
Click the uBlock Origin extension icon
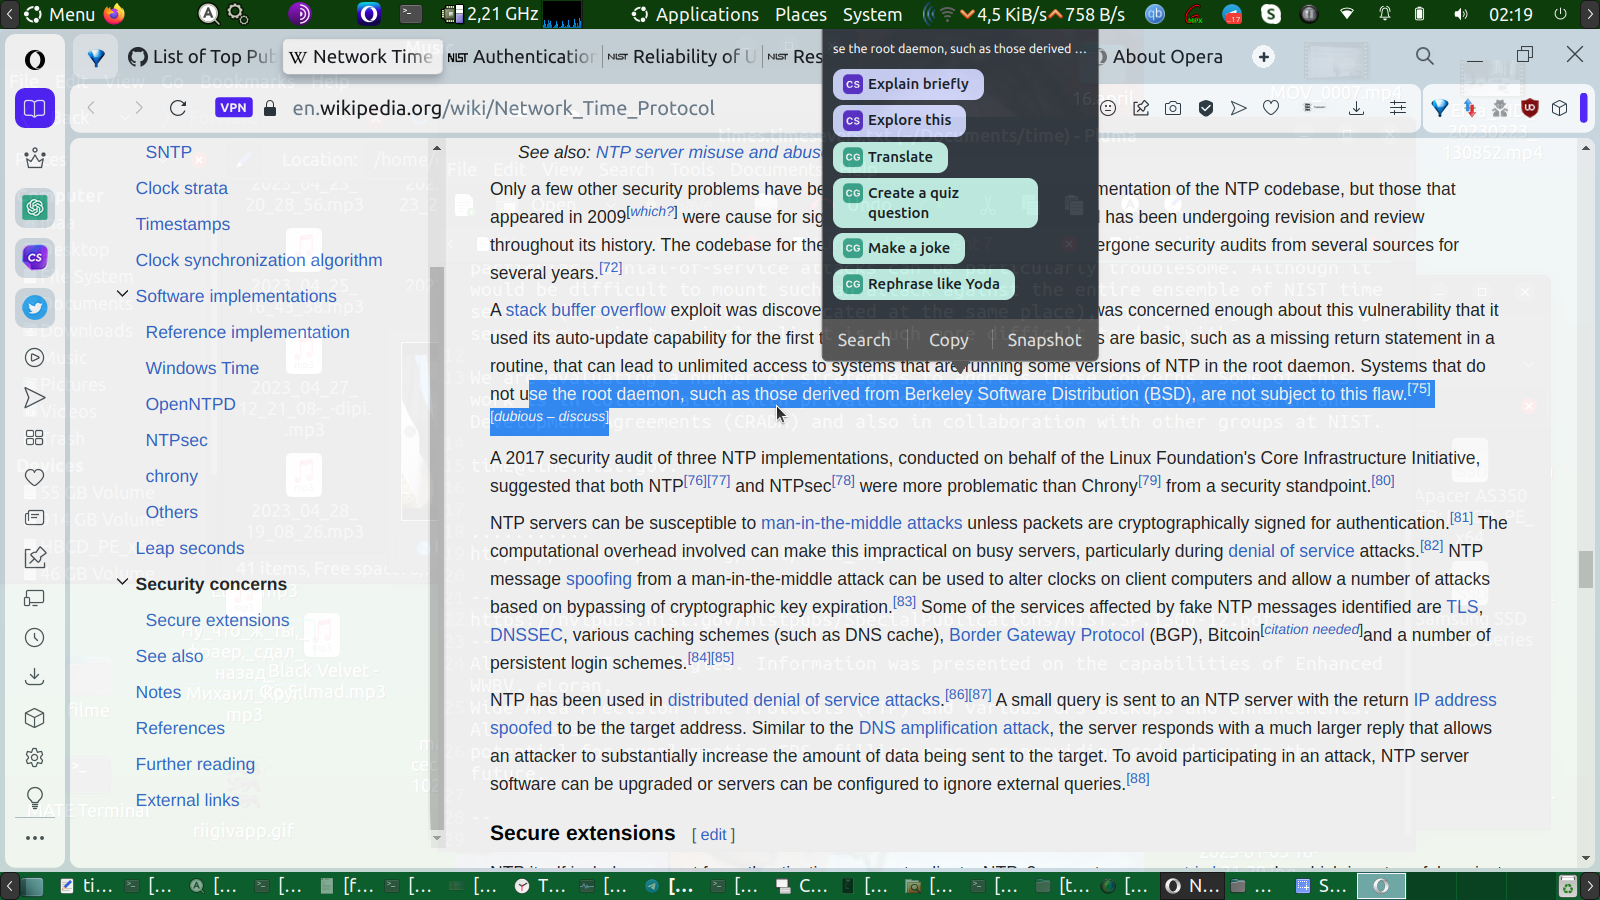pos(1529,108)
